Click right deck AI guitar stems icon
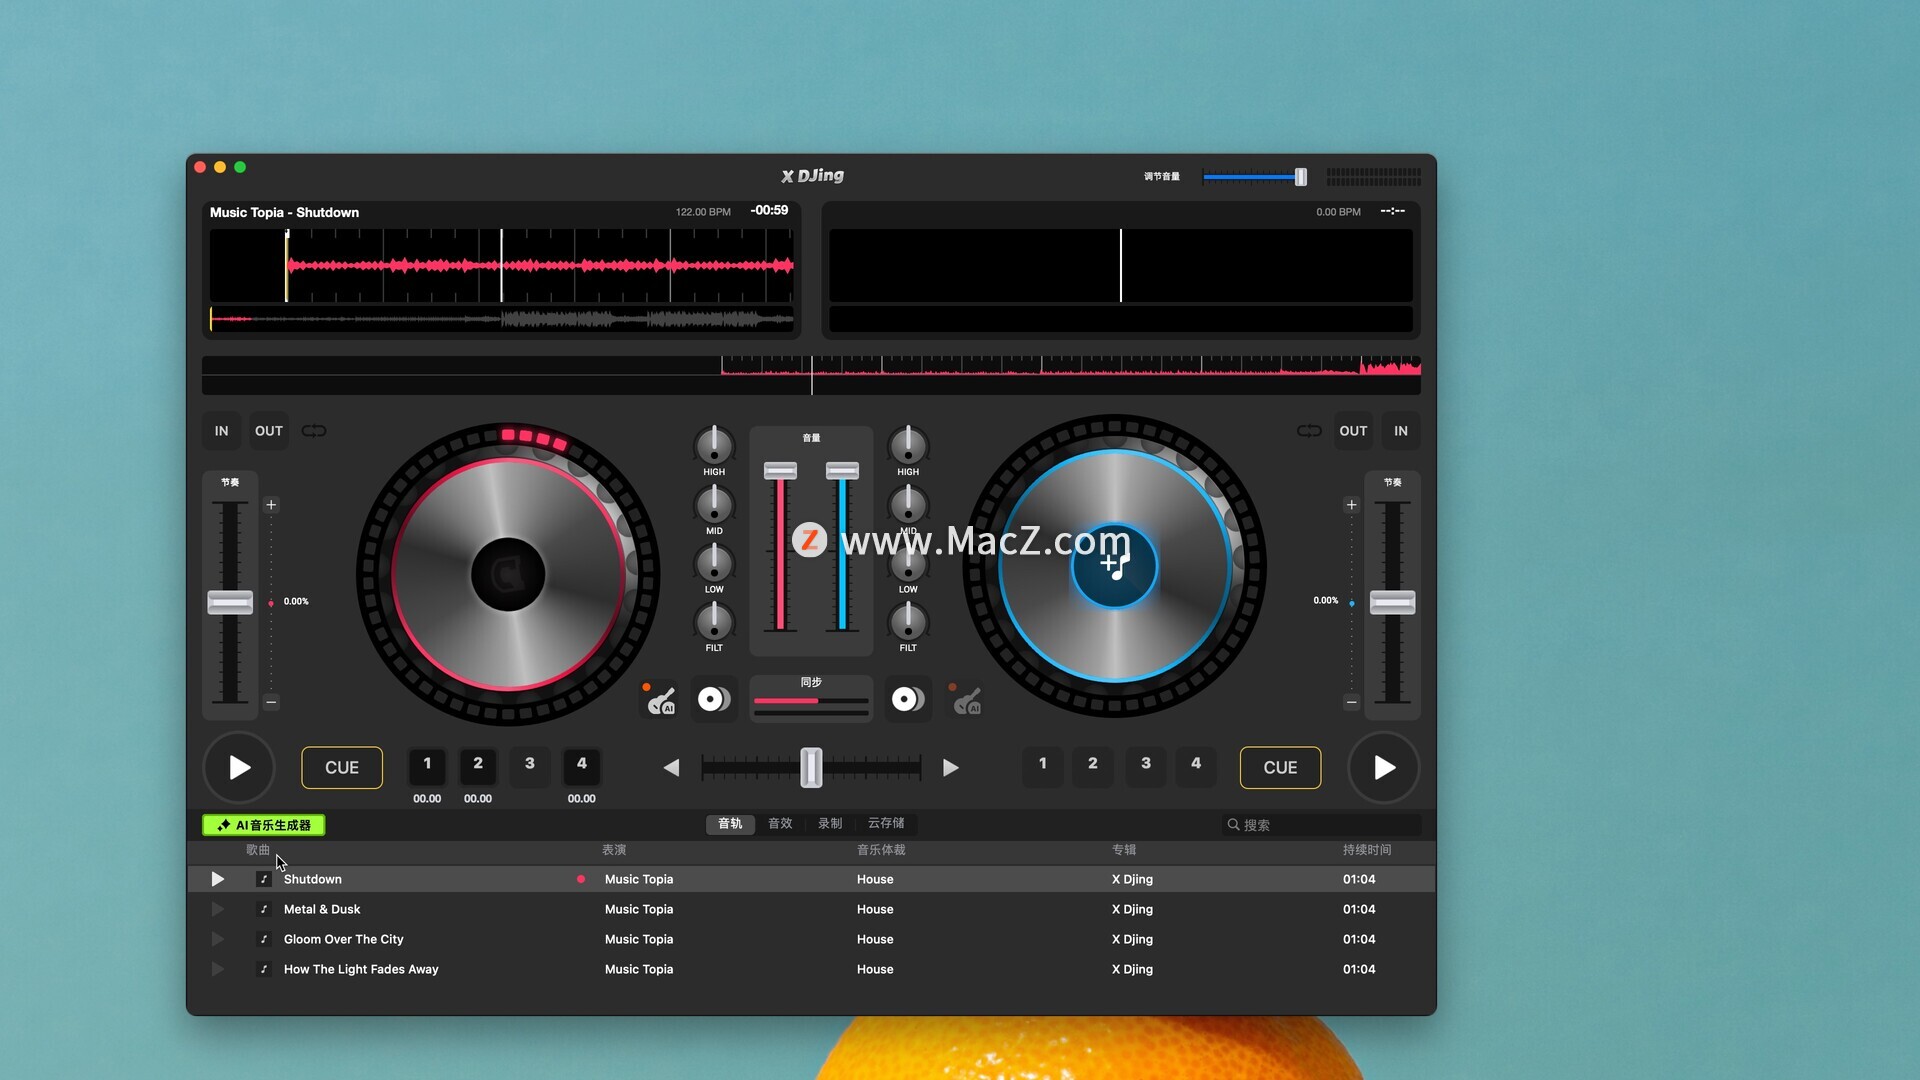The width and height of the screenshot is (1920, 1080). tap(966, 700)
